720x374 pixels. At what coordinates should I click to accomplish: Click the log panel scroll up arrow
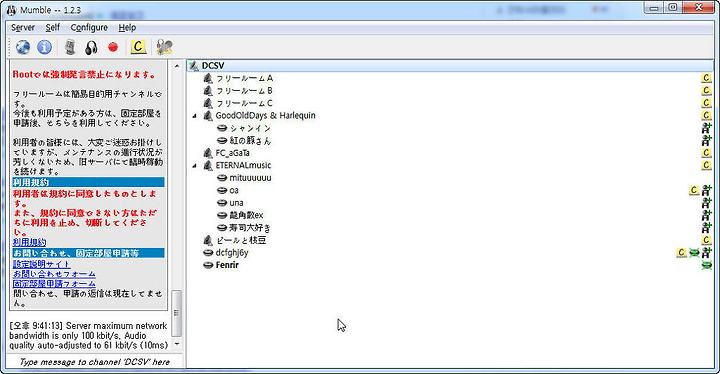pos(176,66)
